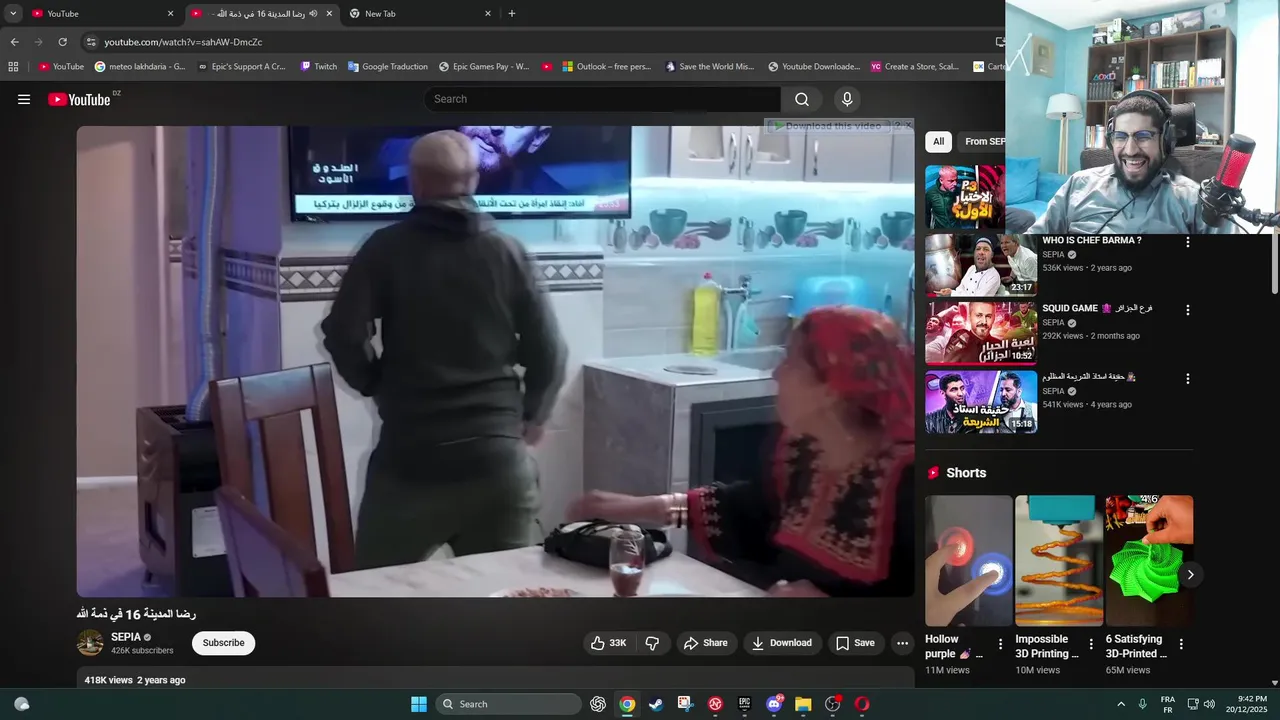Like the video with 33K thumbs up
Screen dimensions: 1280x720
(609, 643)
